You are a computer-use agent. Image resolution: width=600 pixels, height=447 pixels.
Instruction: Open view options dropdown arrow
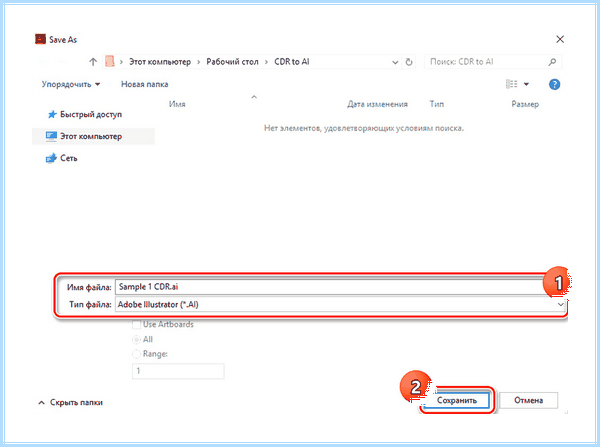pyautogui.click(x=526, y=84)
